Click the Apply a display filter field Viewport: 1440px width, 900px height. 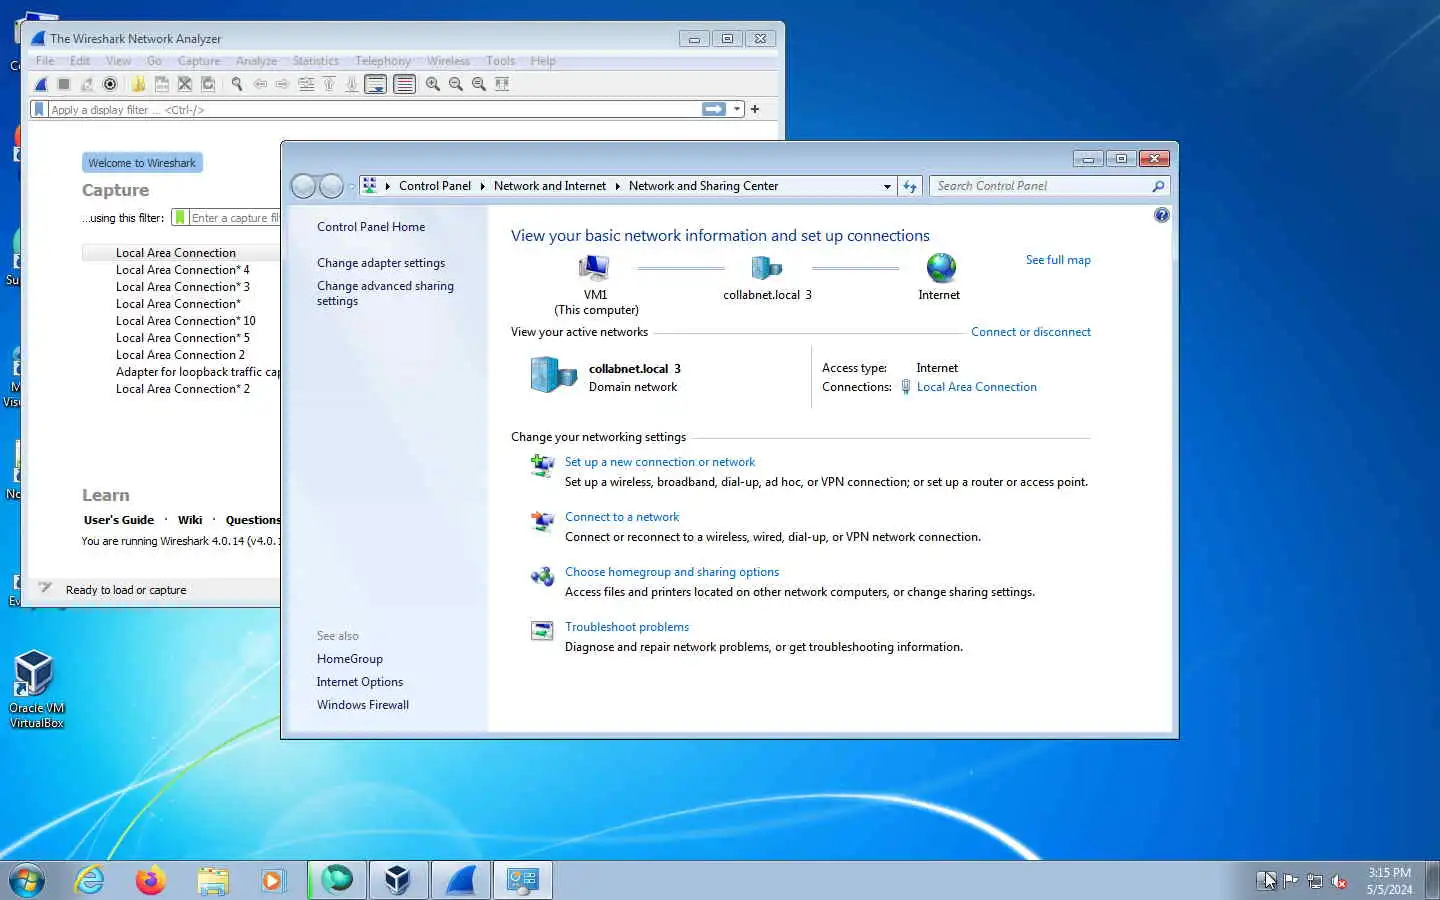coord(375,109)
